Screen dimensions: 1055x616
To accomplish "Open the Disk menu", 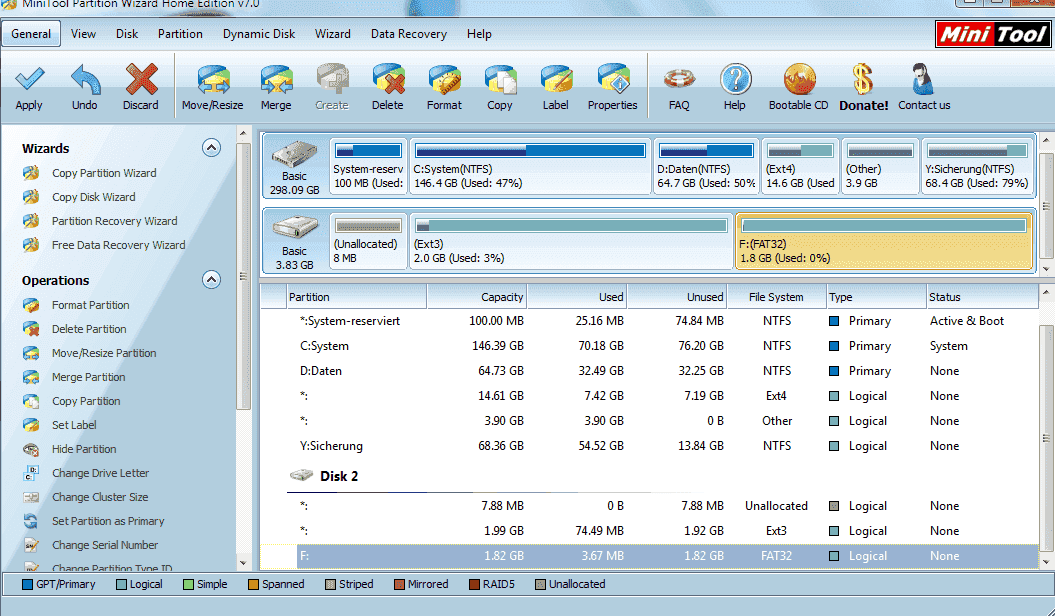I will (x=126, y=34).
